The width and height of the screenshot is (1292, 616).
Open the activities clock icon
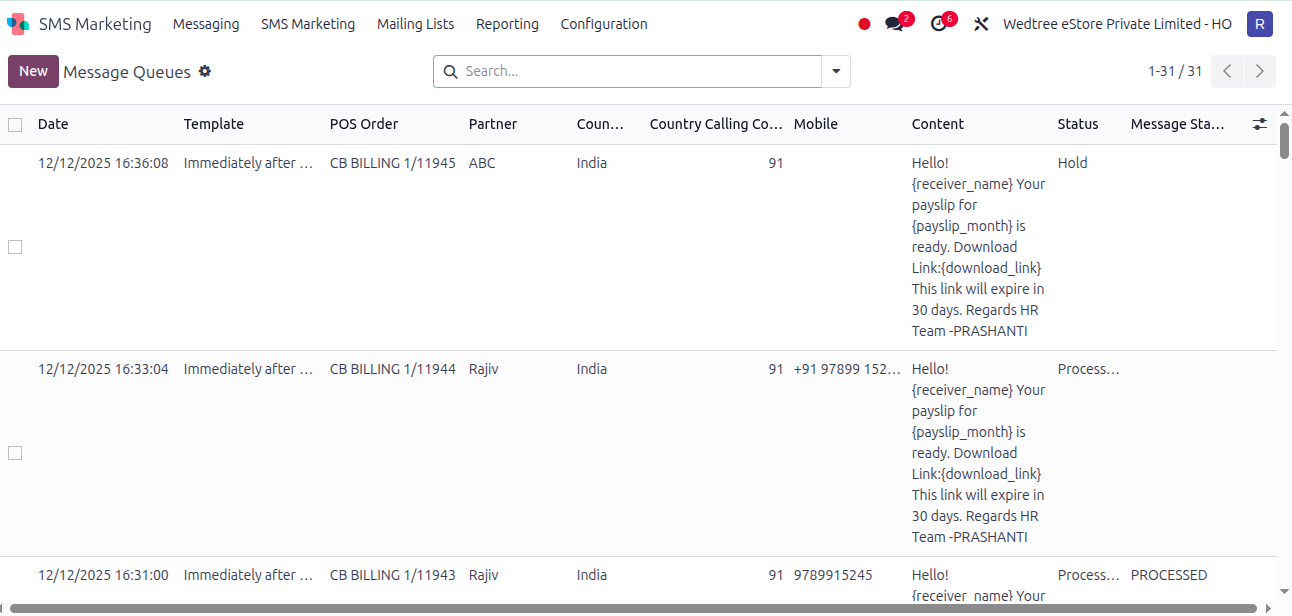tap(937, 22)
